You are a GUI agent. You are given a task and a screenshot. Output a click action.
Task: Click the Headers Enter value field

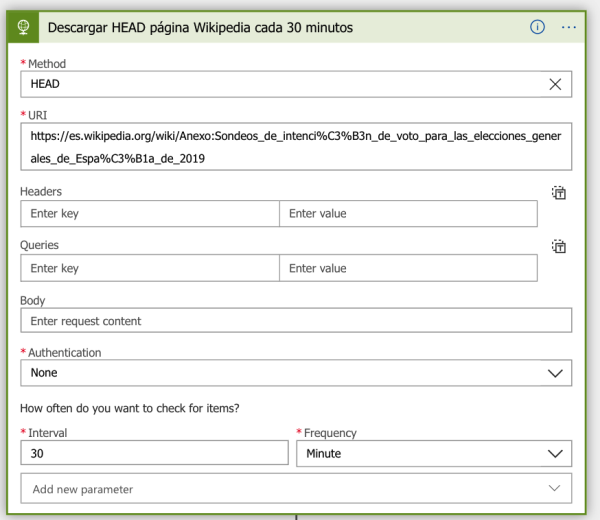tap(408, 214)
